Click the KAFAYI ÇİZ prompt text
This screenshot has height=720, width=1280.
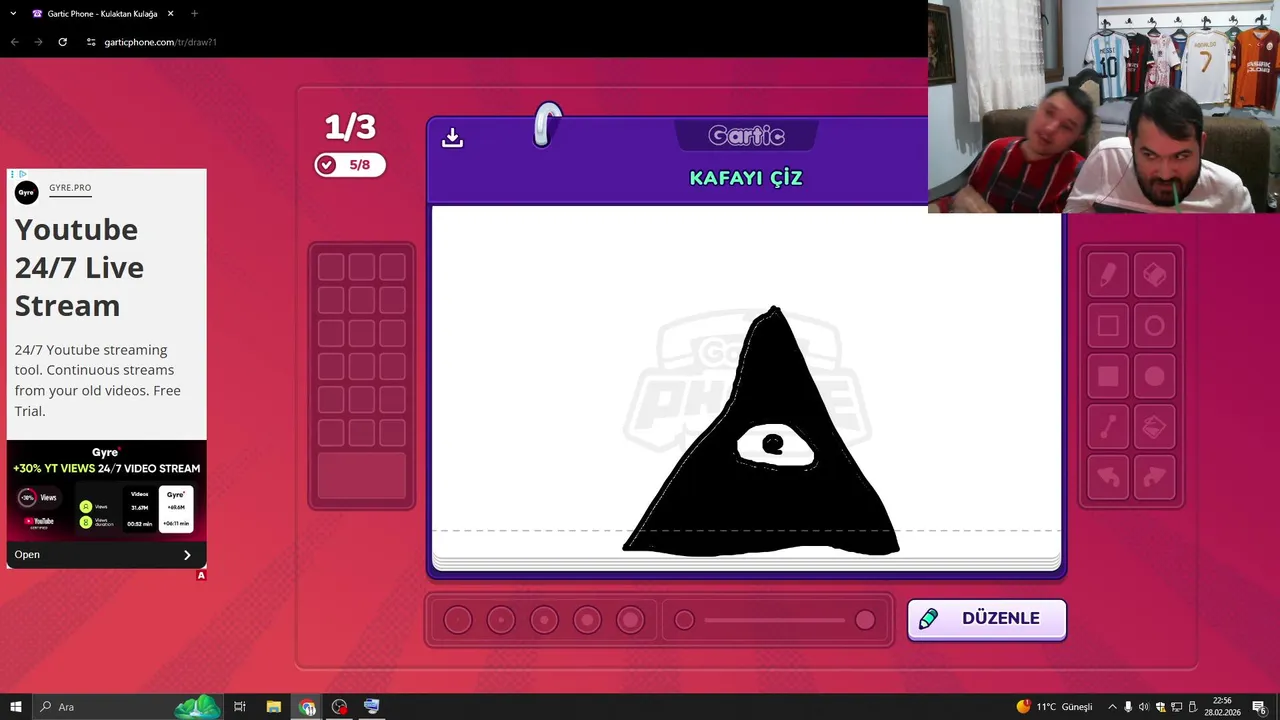tap(746, 178)
